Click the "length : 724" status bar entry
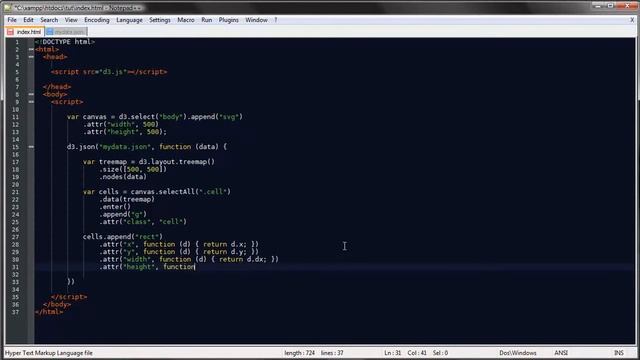The height and width of the screenshot is (360, 640). [299, 353]
